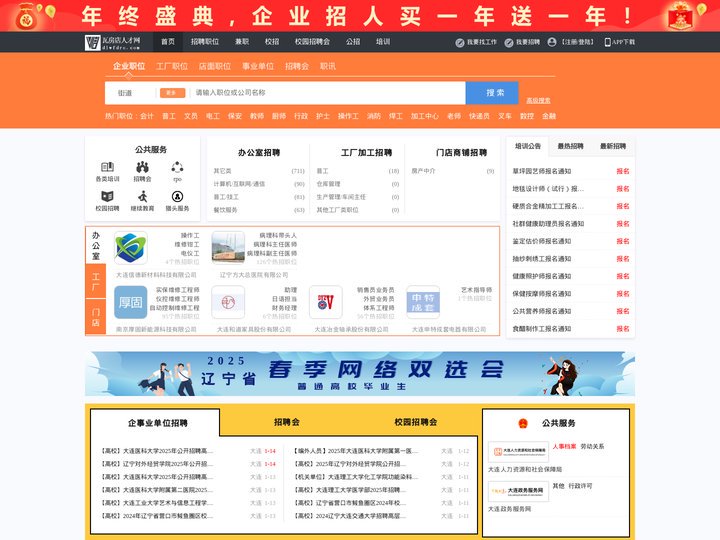Image resolution: width=720 pixels, height=540 pixels.
Task: Open the 校园招聘 icon in 公共服务
Action: click(x=107, y=197)
